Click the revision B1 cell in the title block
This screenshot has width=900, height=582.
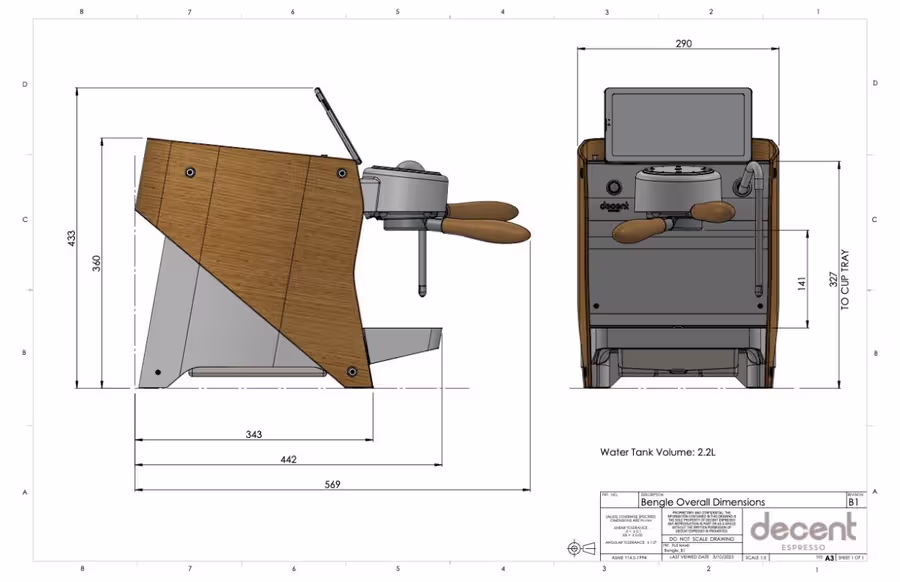(x=851, y=502)
